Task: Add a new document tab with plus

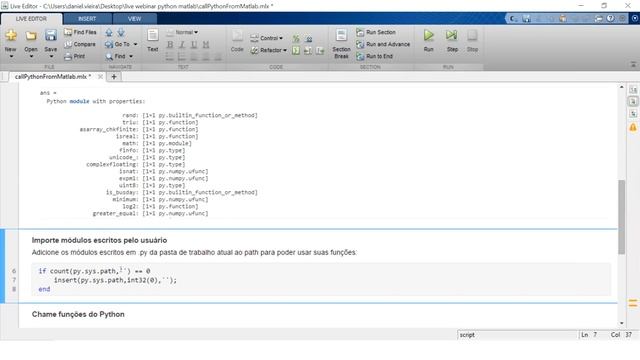Action: click(x=114, y=77)
